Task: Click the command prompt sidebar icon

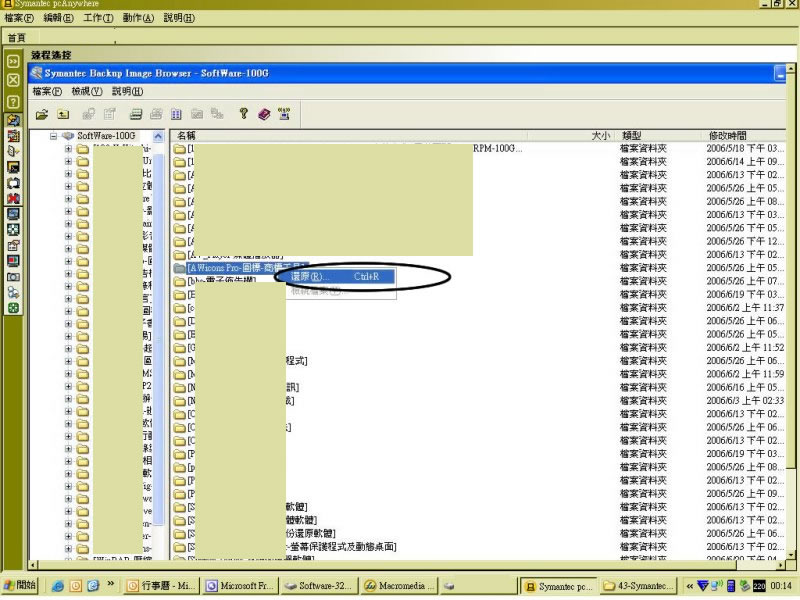Action: [x=13, y=167]
